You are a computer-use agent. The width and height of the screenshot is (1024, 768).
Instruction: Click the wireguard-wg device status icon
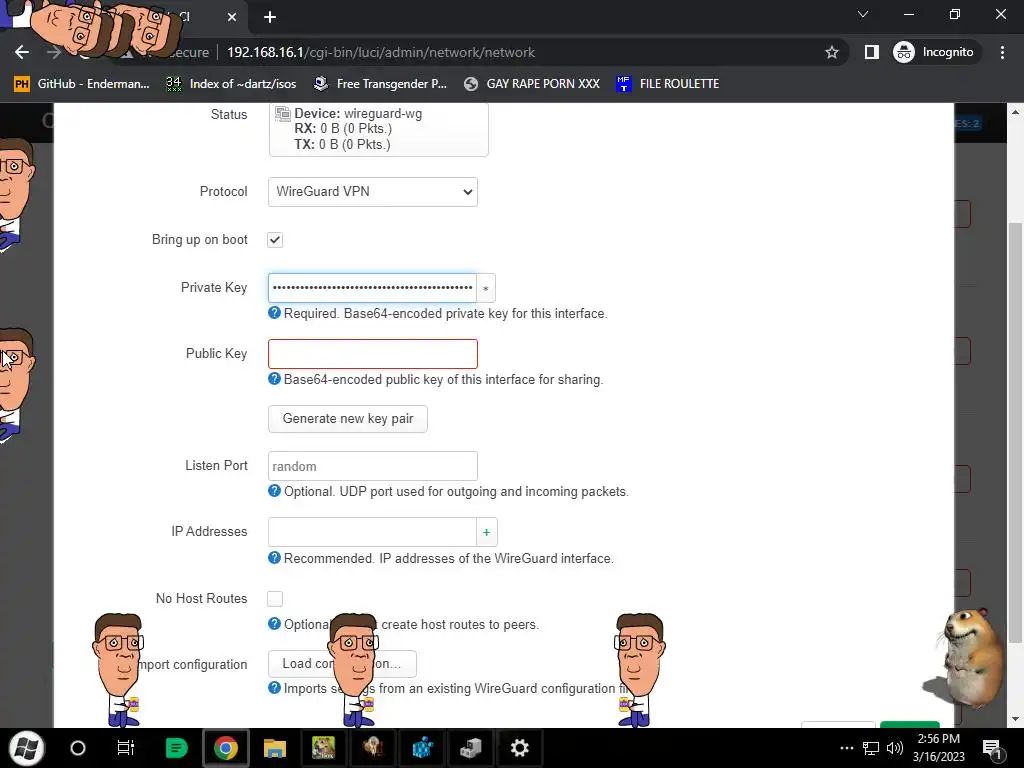(283, 114)
